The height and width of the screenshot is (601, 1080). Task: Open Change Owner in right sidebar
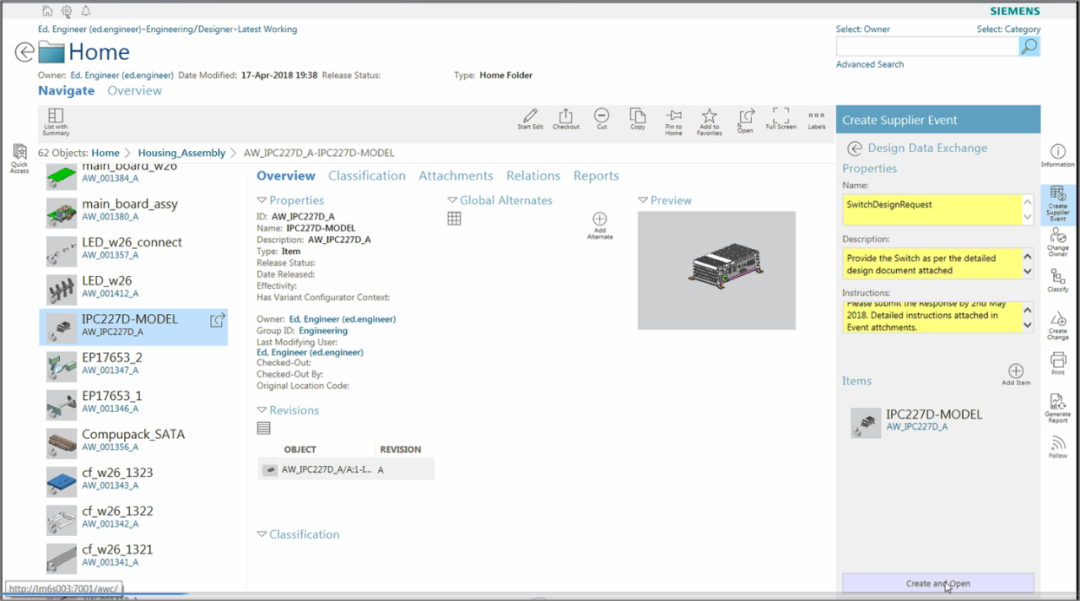1058,239
